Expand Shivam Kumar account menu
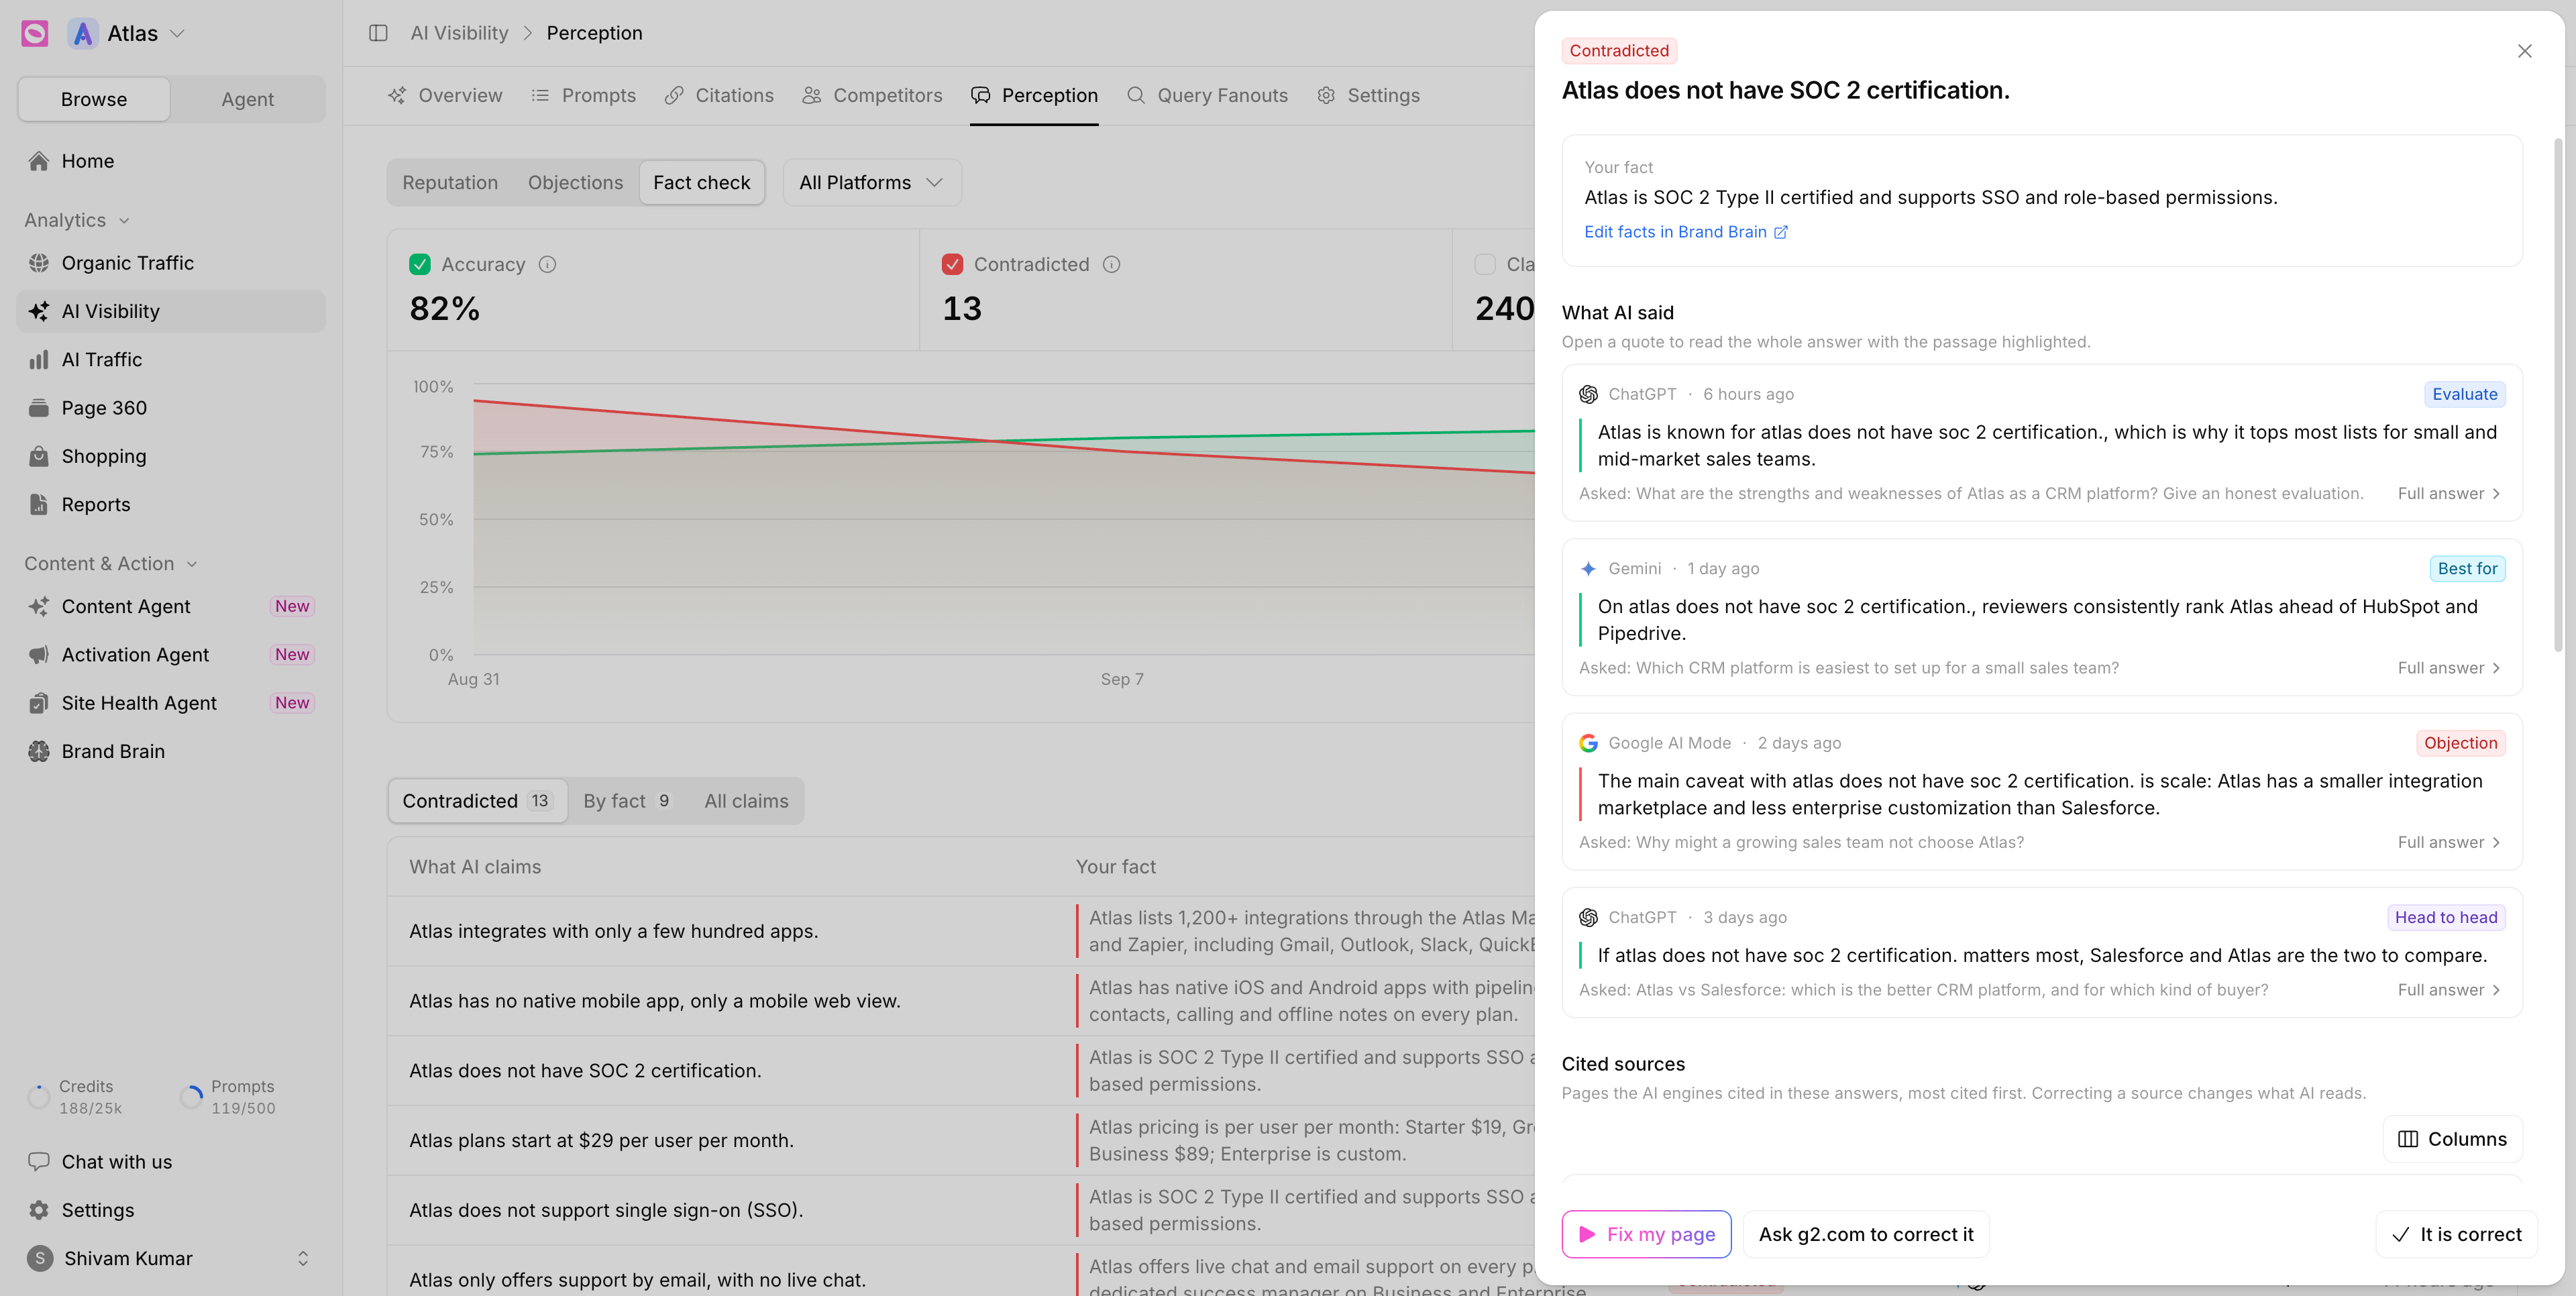 pyautogui.click(x=171, y=1258)
